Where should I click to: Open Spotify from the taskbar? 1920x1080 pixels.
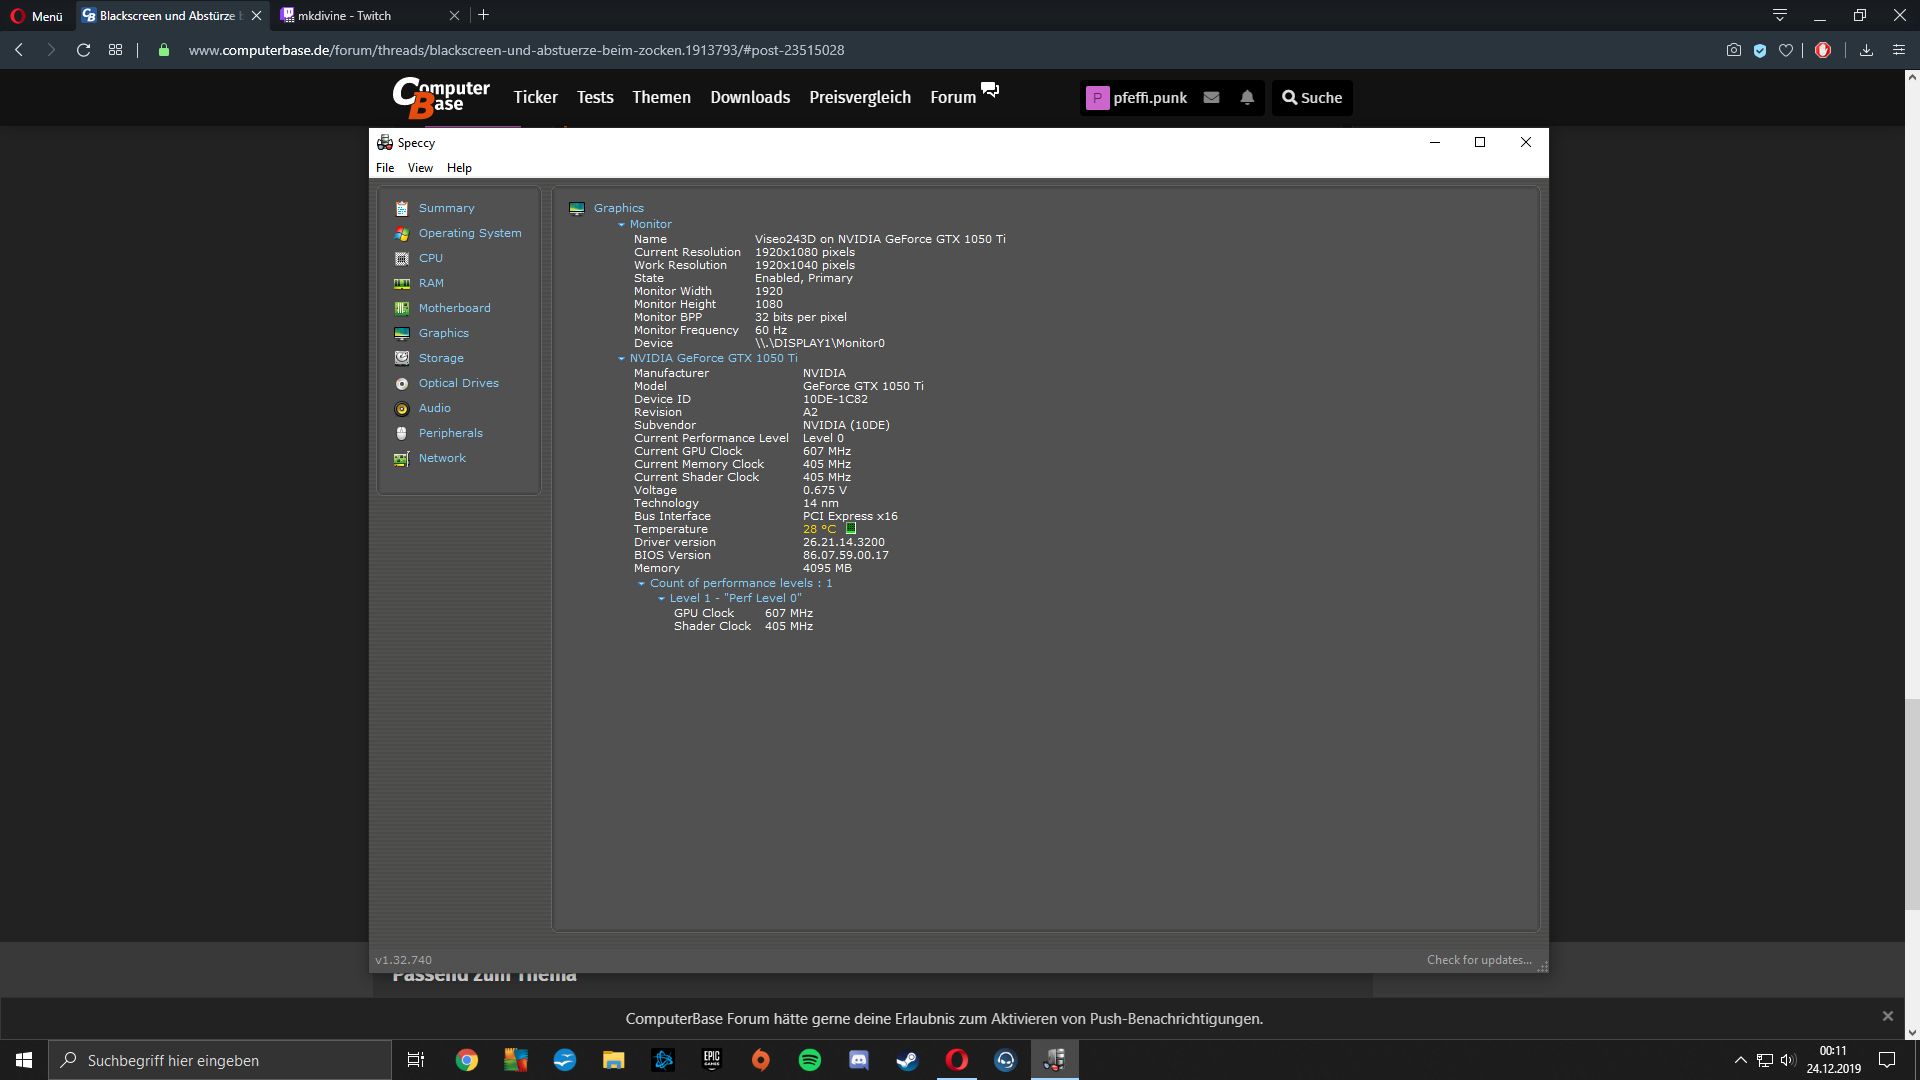[809, 1060]
